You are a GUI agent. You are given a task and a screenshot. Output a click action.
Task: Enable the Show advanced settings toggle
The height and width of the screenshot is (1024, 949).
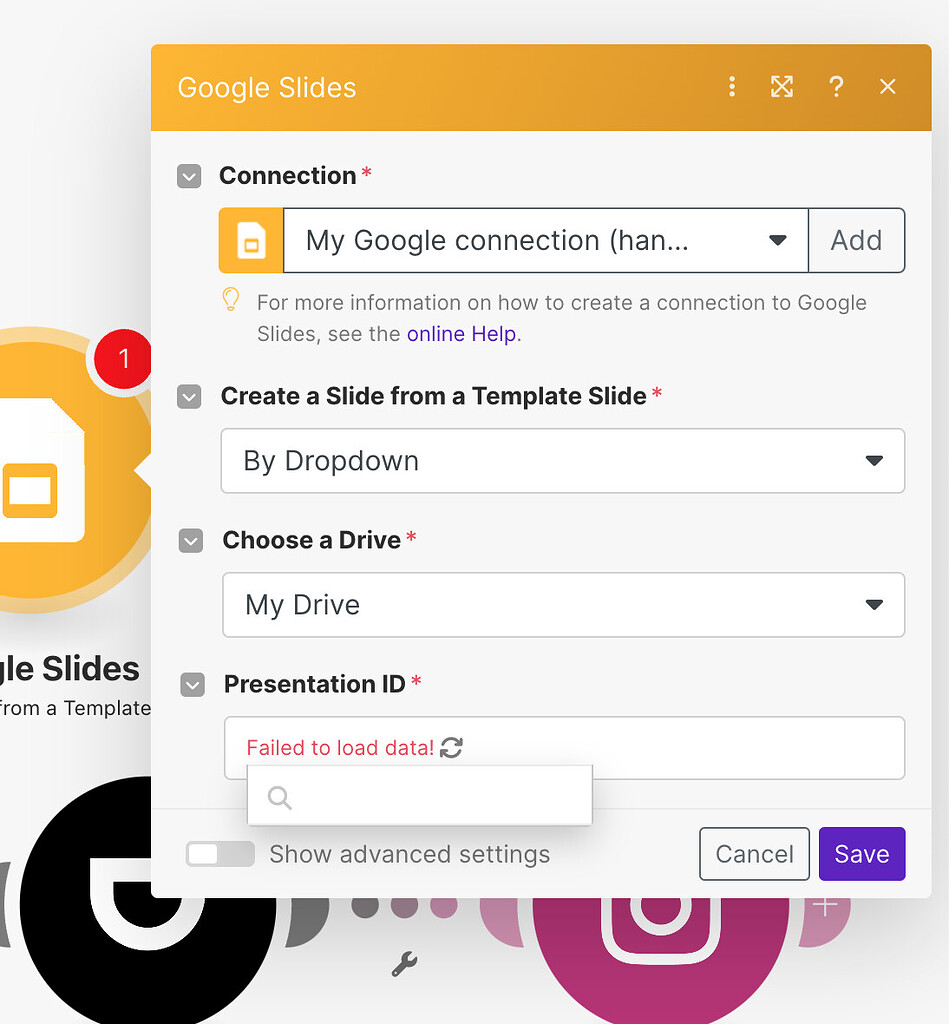tap(220, 854)
